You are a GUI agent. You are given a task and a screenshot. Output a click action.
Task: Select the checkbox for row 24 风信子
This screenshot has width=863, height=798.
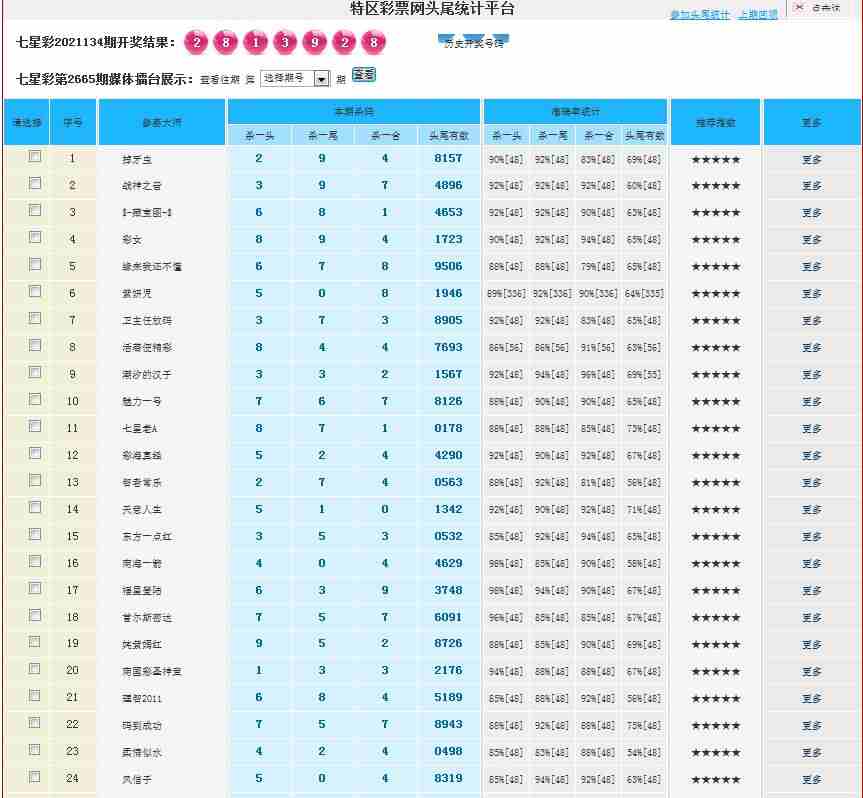(x=35, y=777)
